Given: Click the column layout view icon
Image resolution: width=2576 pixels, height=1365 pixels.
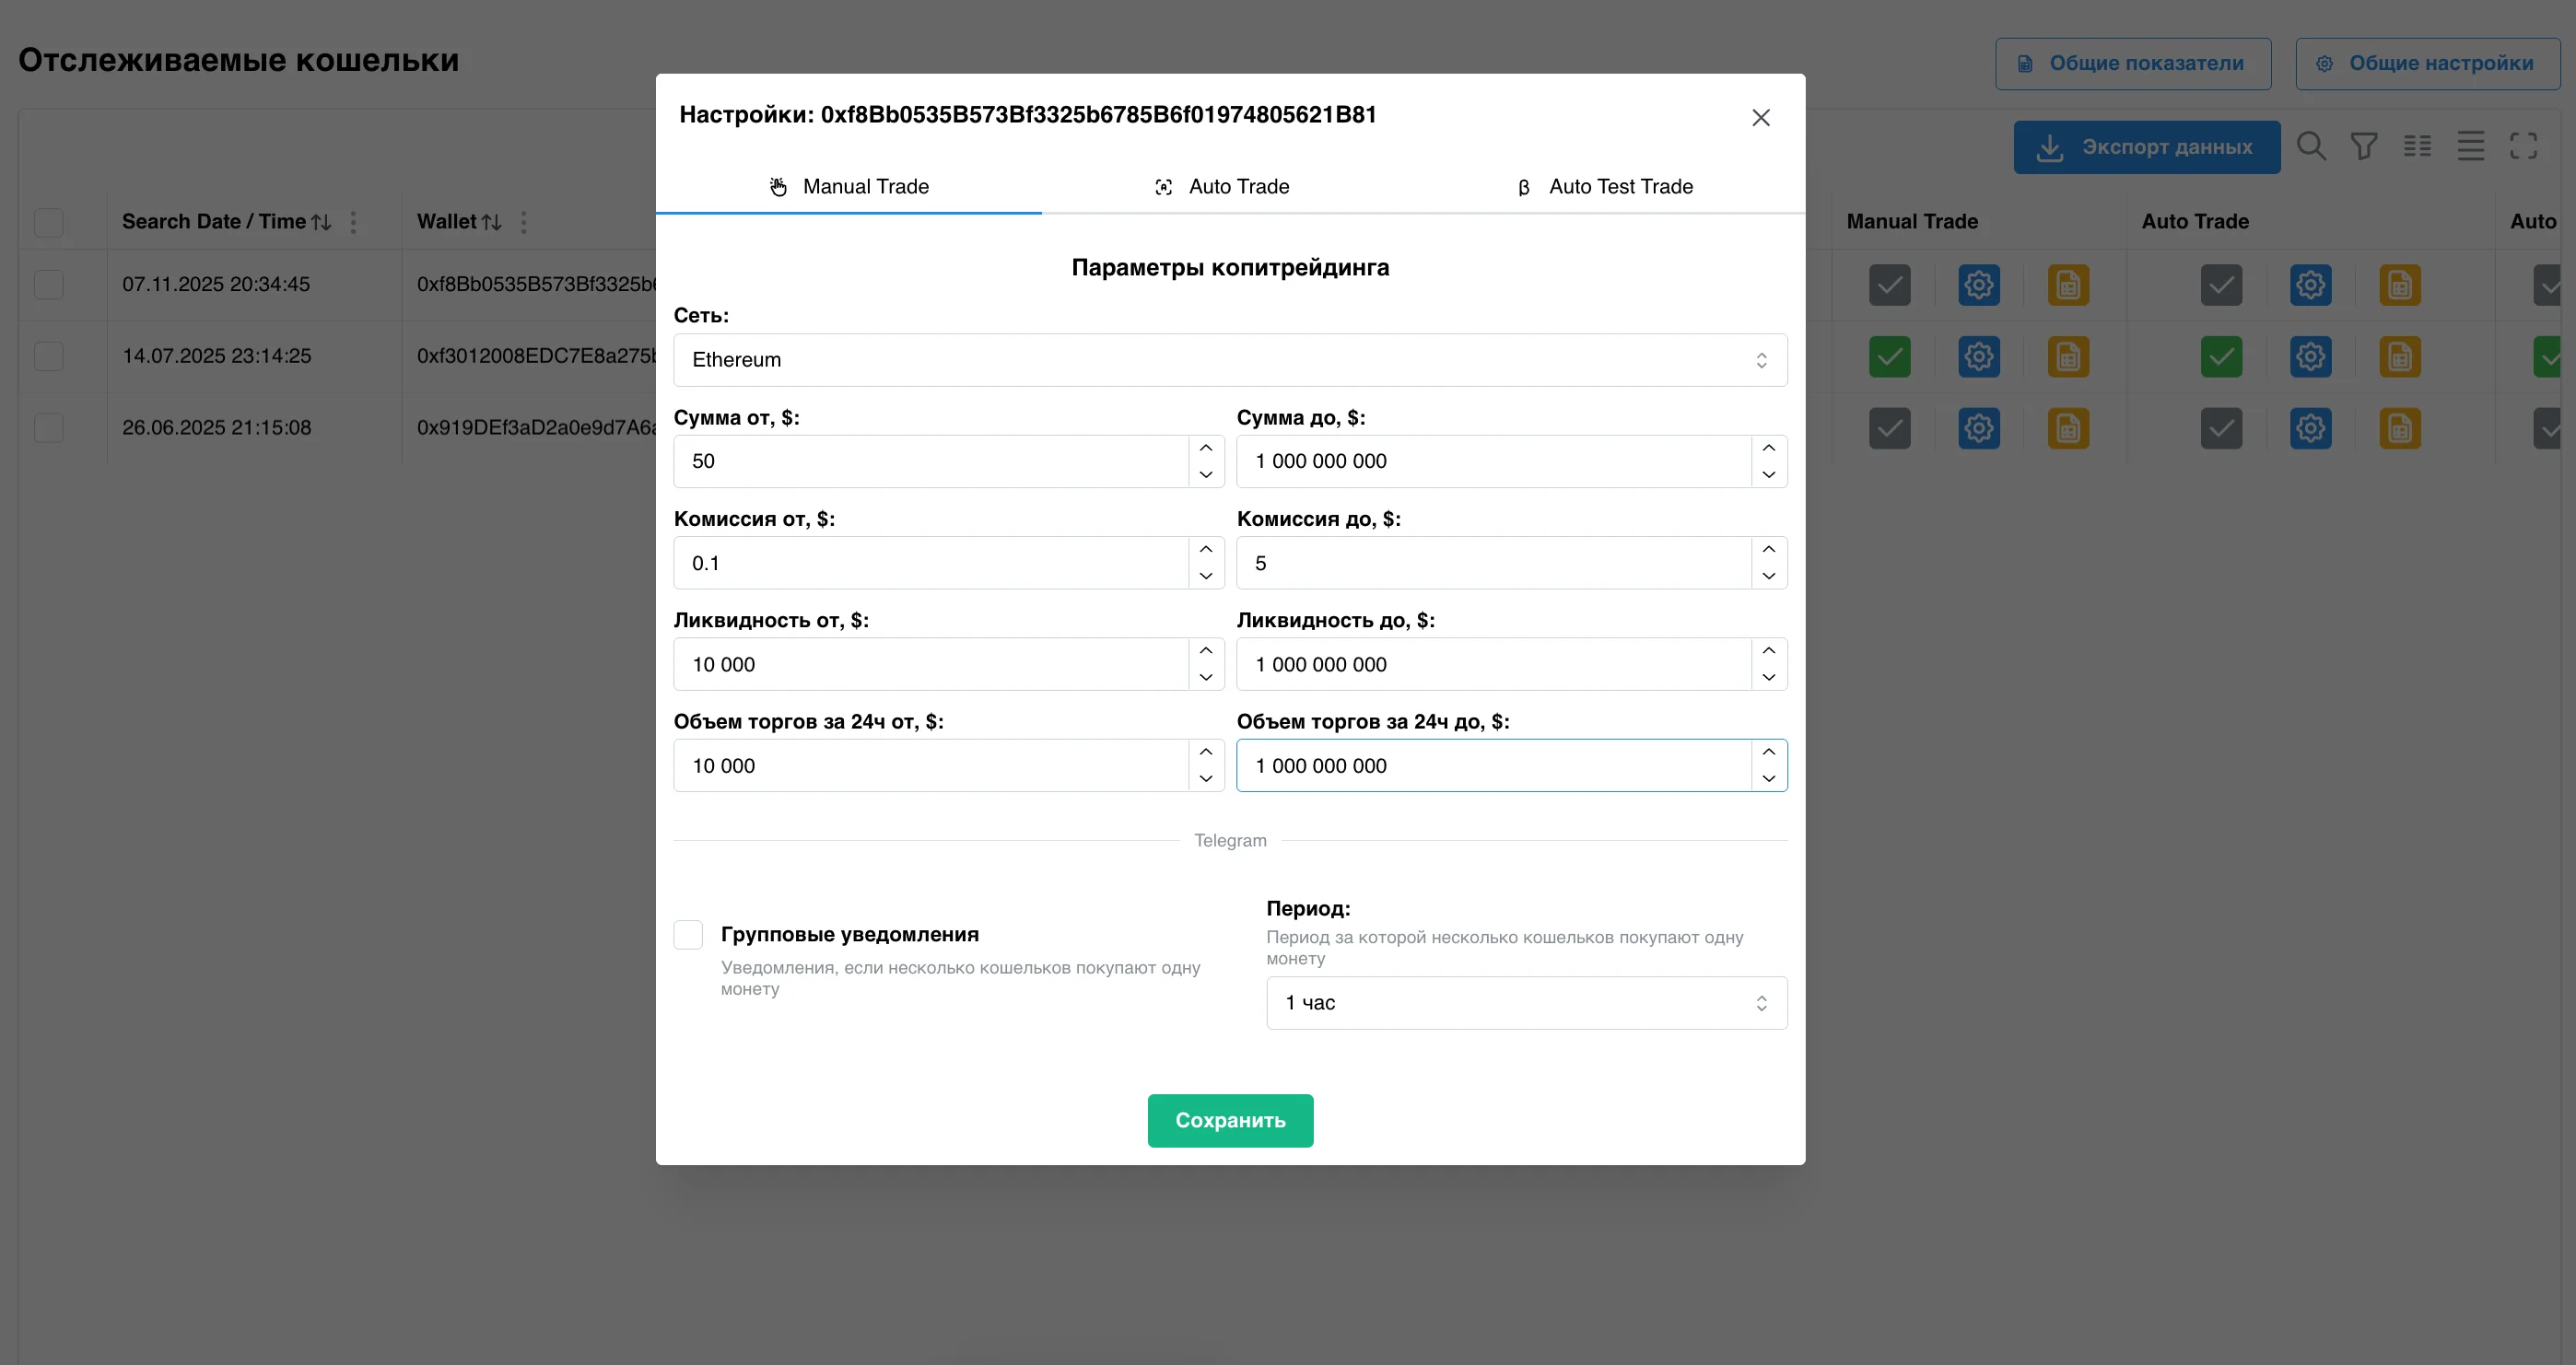Looking at the screenshot, I should [2418, 146].
